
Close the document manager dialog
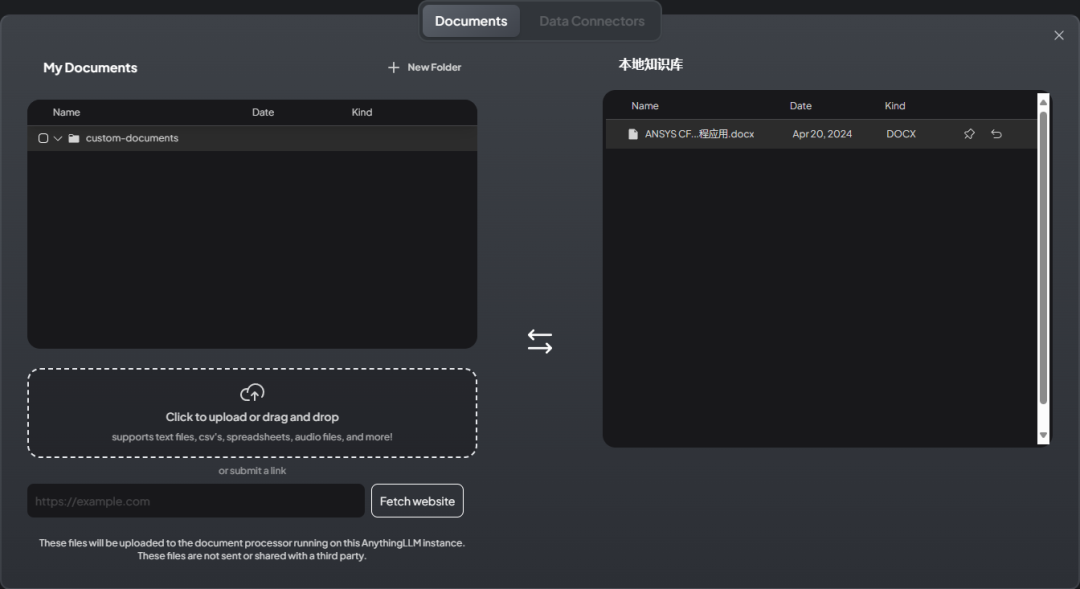[1059, 36]
